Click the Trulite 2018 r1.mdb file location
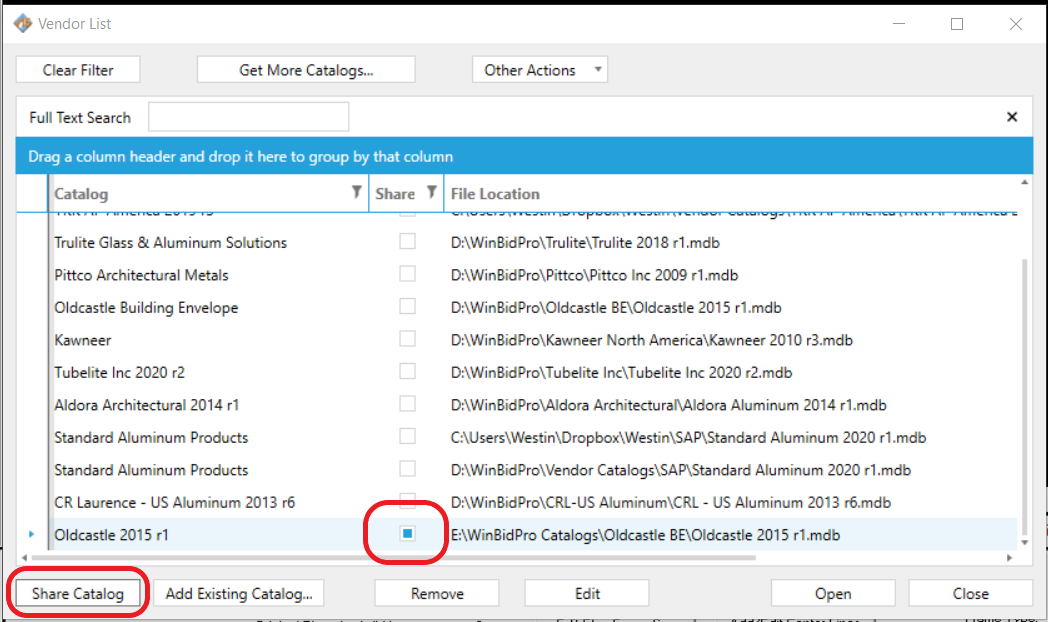1048x622 pixels. pyautogui.click(x=585, y=243)
